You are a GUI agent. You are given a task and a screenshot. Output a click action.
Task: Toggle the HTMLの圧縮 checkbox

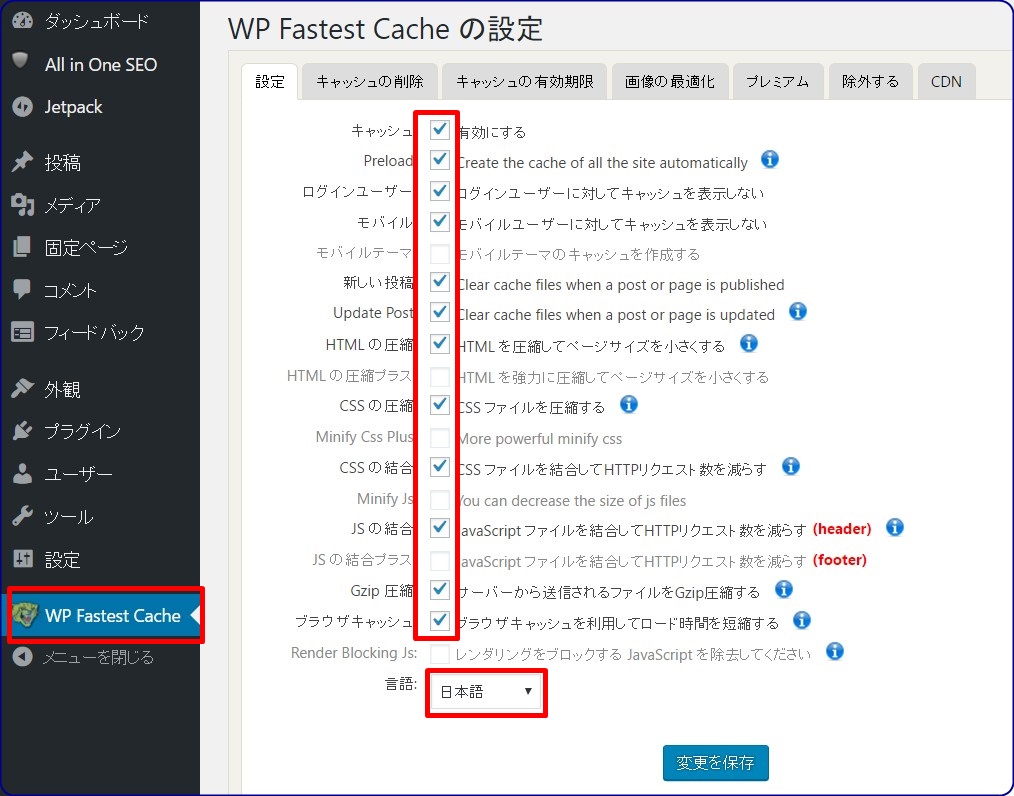440,343
